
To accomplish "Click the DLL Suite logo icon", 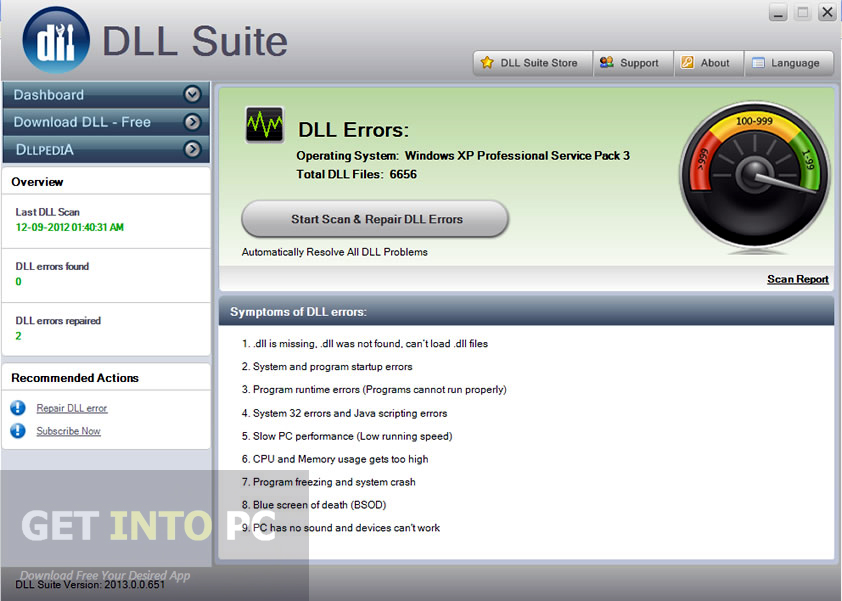I will [x=56, y=40].
